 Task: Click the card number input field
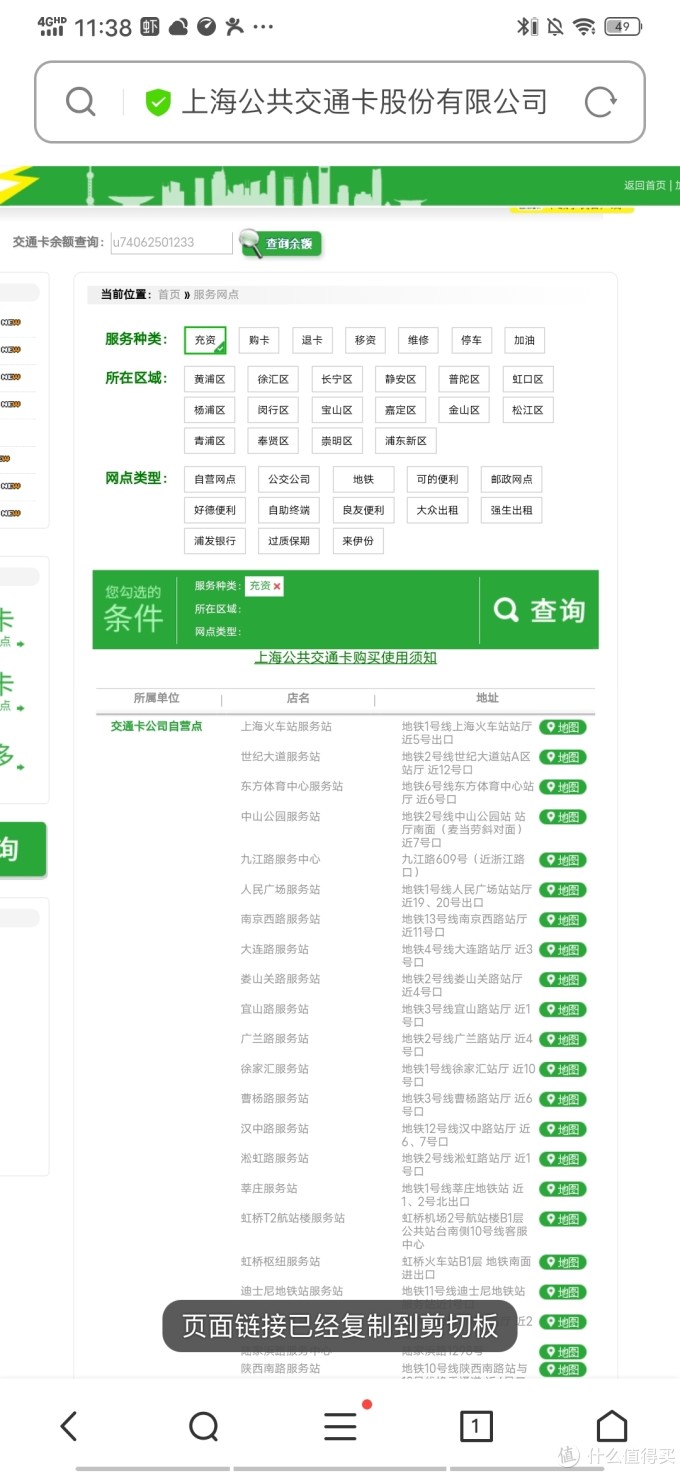(170, 242)
